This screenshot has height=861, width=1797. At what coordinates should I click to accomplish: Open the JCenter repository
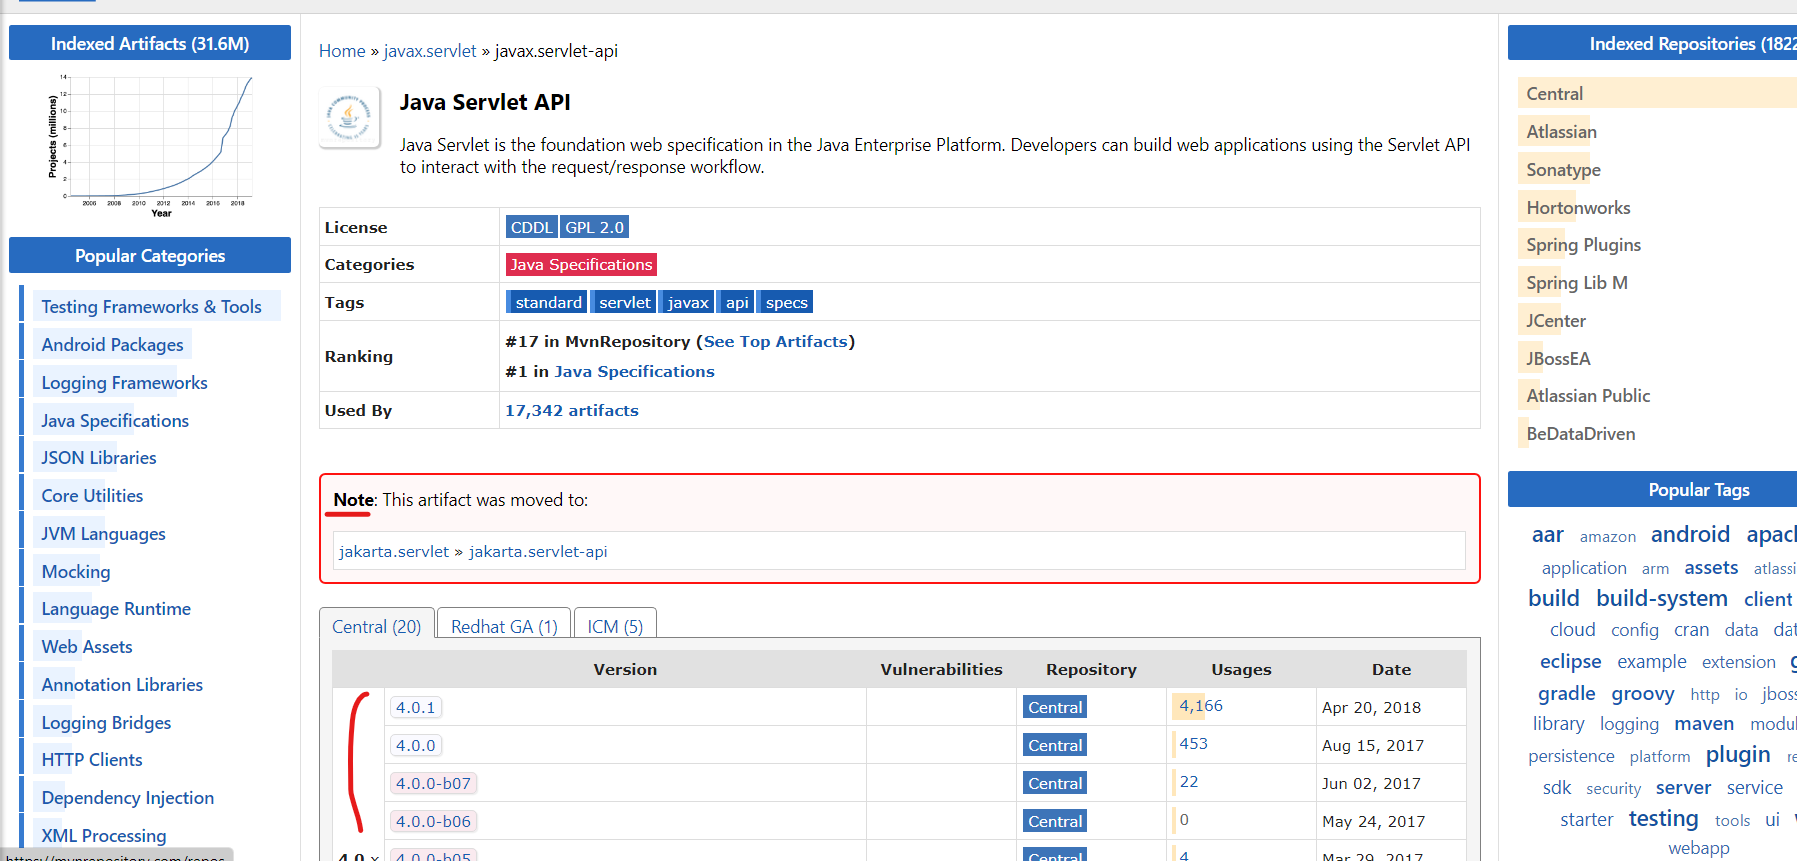(1556, 321)
